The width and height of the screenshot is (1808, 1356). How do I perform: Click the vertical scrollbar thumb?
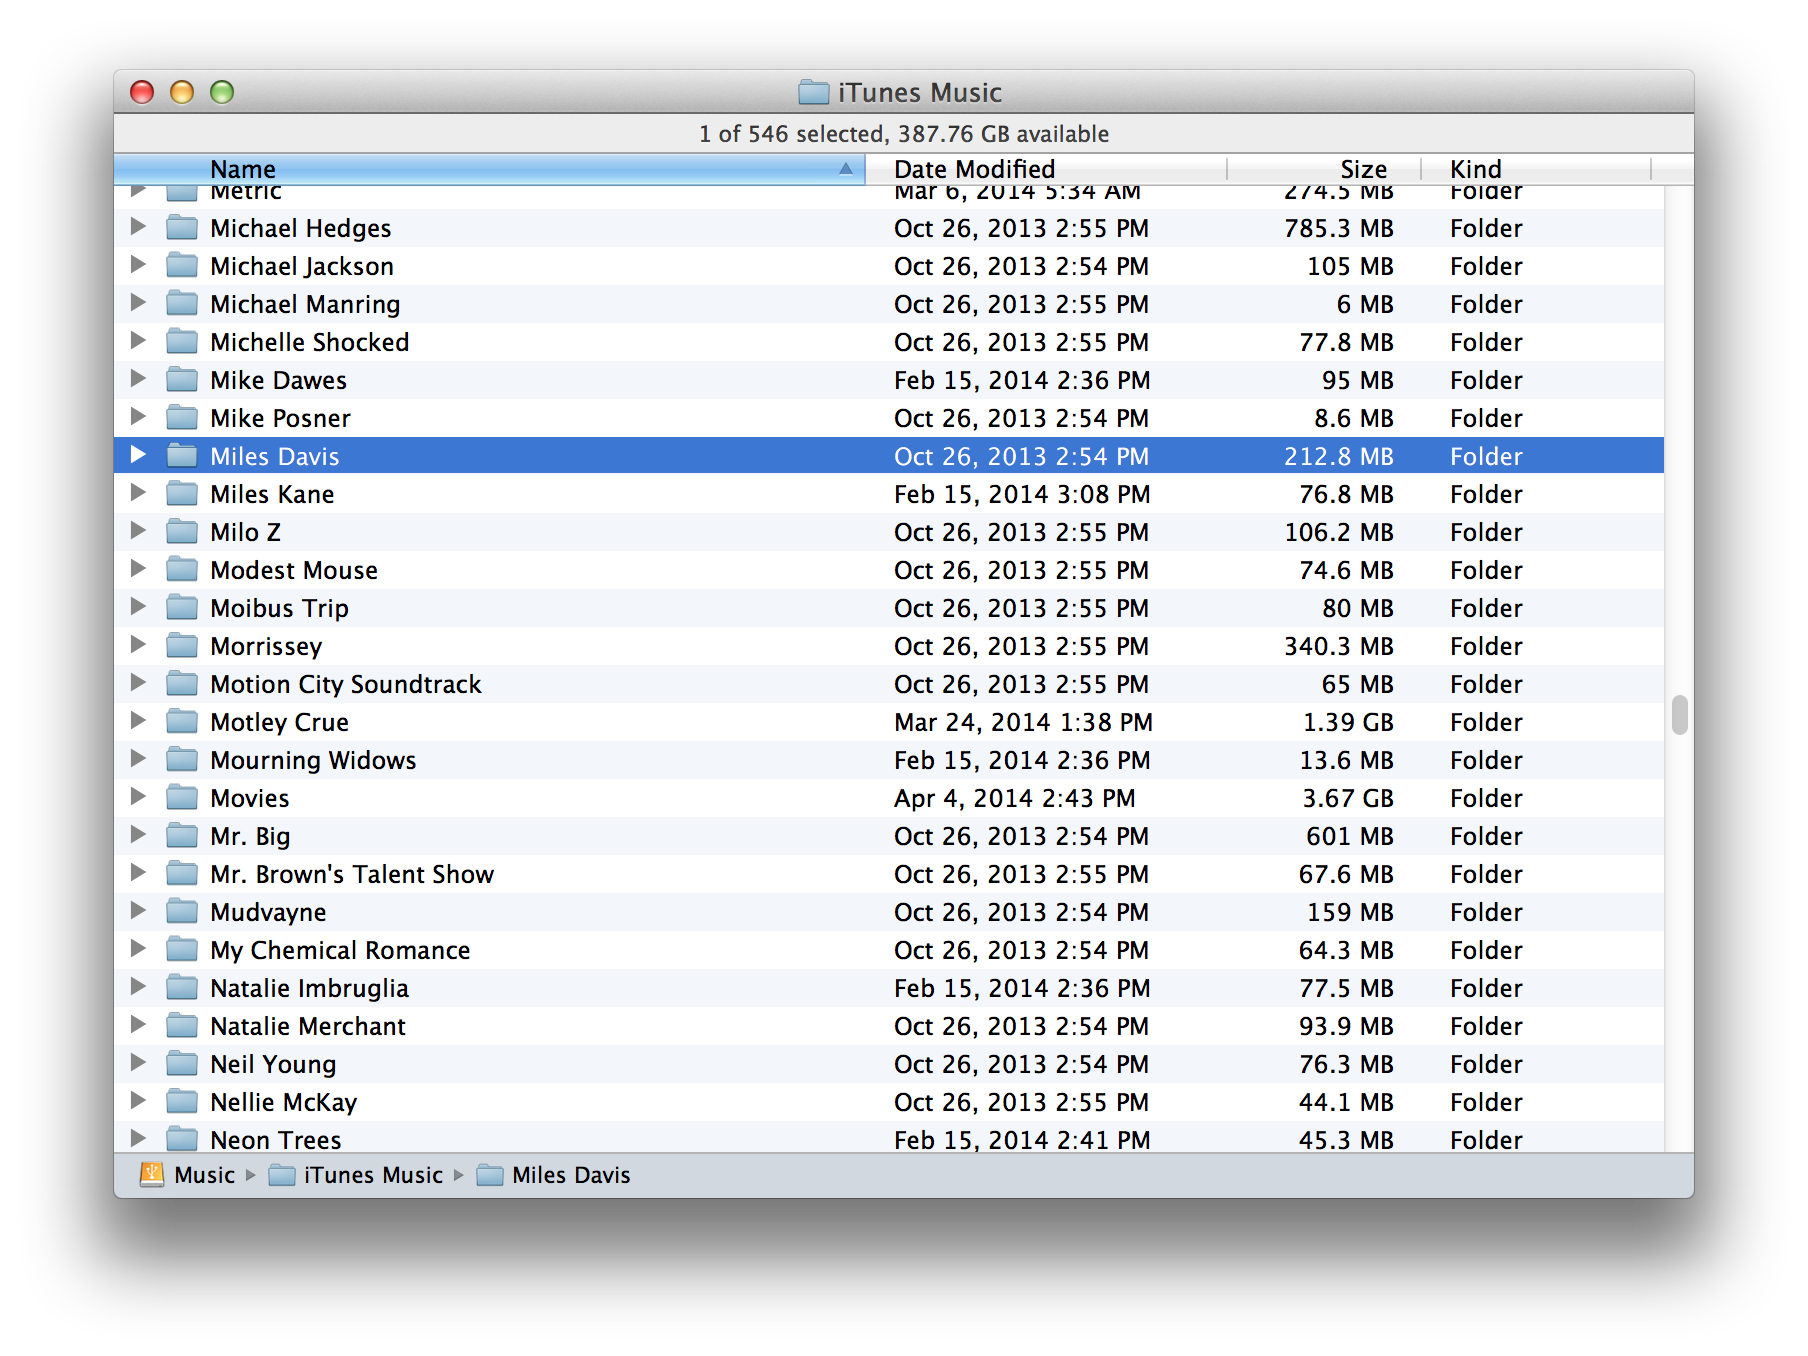pos(1680,715)
